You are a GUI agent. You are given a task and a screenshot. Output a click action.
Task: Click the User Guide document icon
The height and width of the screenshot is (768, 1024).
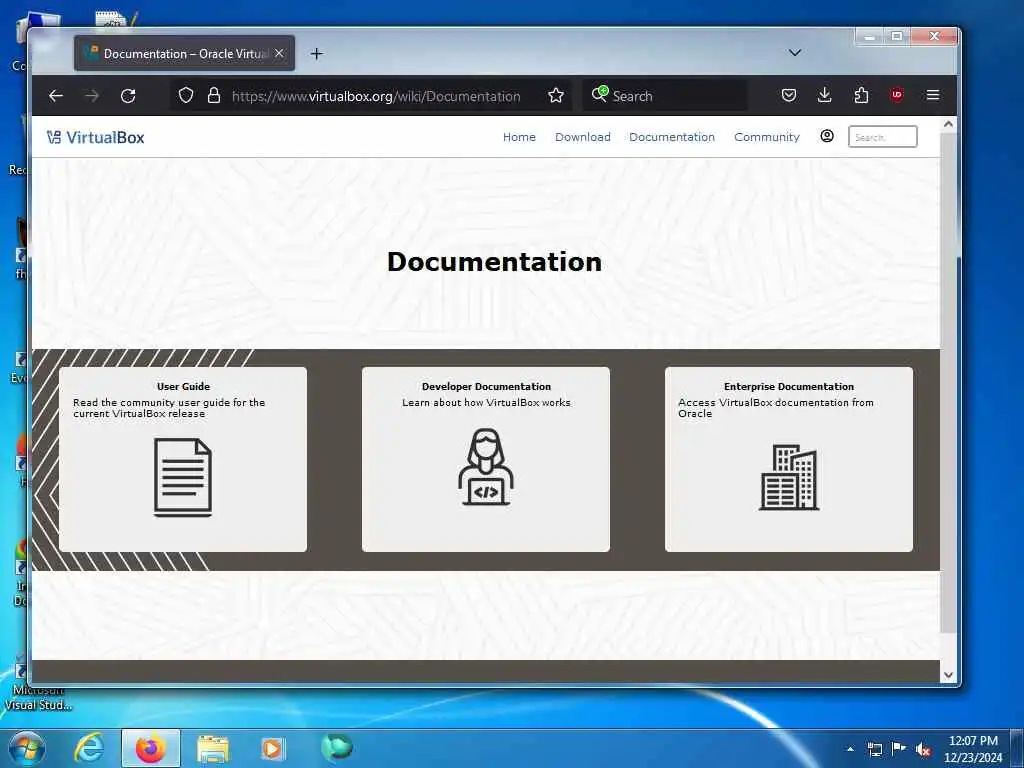tap(183, 477)
